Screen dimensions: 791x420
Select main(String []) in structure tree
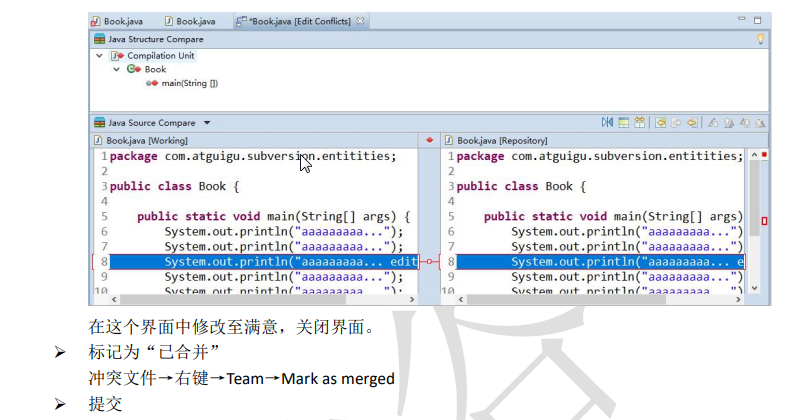(190, 83)
